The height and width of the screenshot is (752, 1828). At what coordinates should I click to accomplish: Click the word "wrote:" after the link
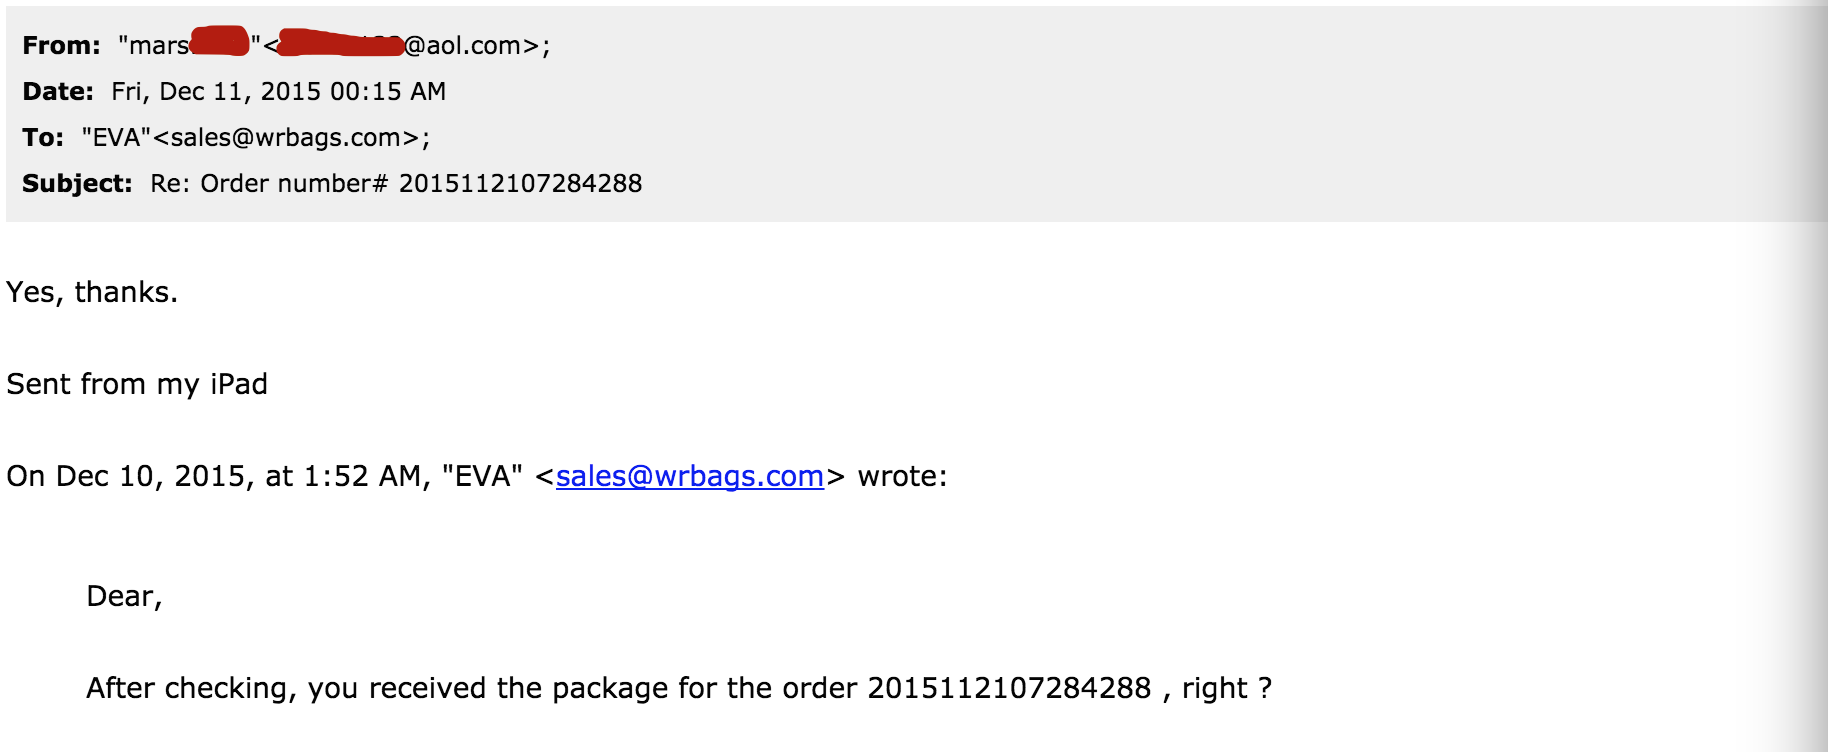pyautogui.click(x=902, y=476)
